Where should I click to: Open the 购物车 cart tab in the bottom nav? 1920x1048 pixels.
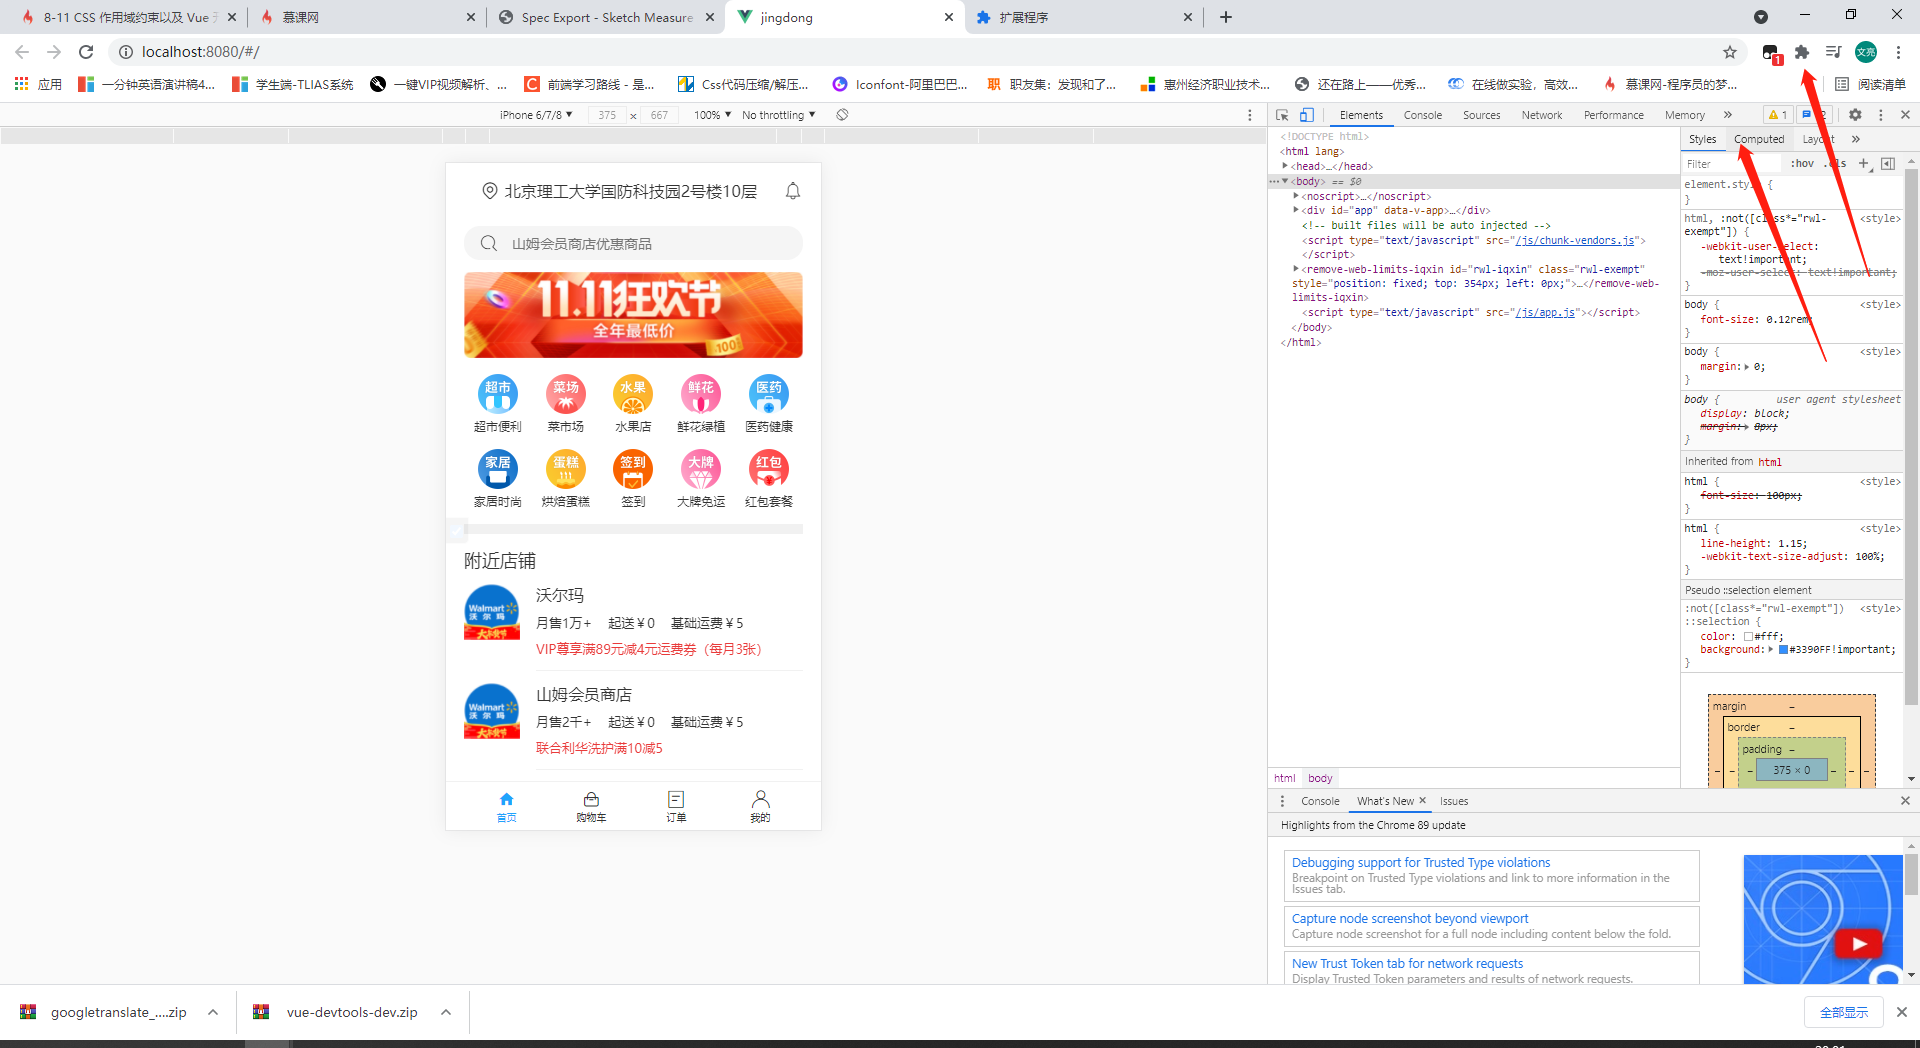tap(591, 806)
